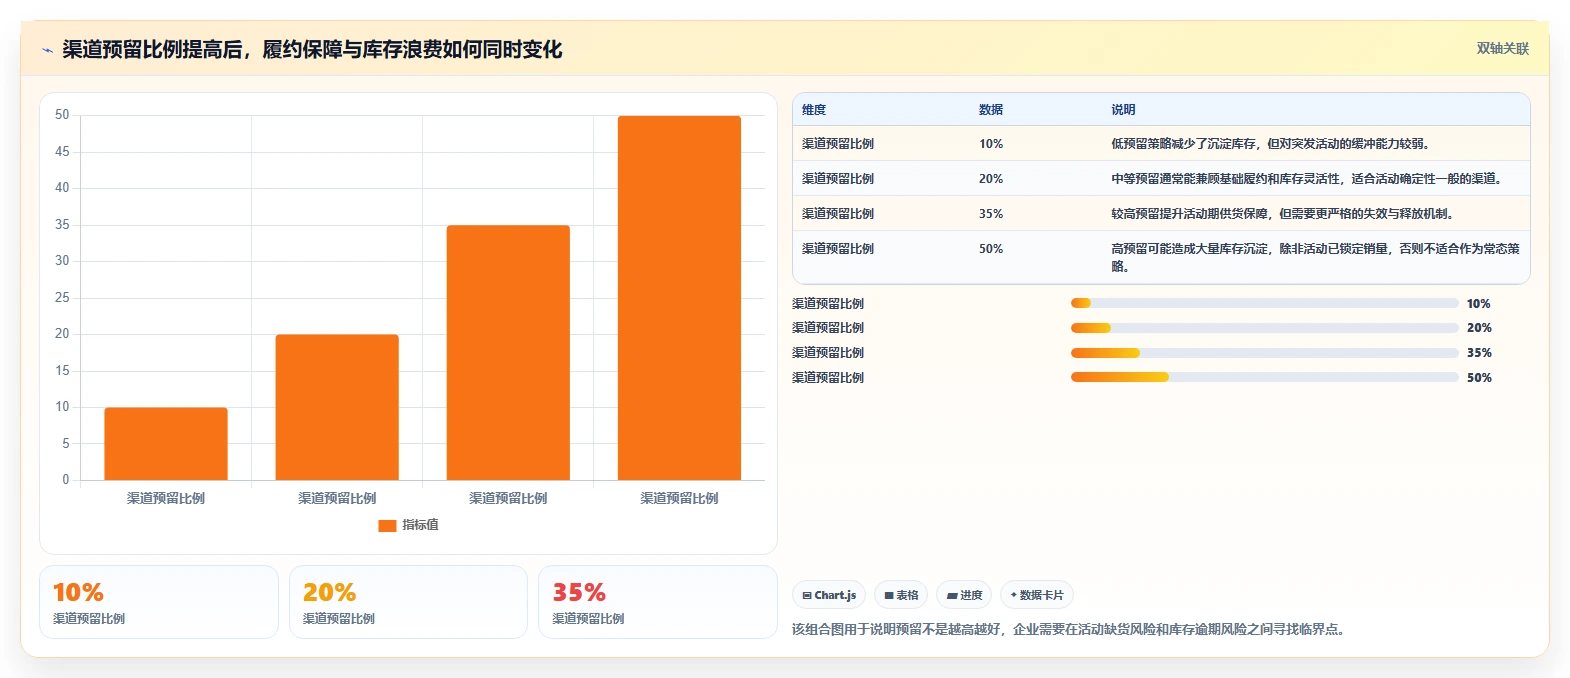Image resolution: width=1570 pixels, height=678 pixels.
Task: Click the 双轴关联 badge in the header
Action: pos(1503,48)
